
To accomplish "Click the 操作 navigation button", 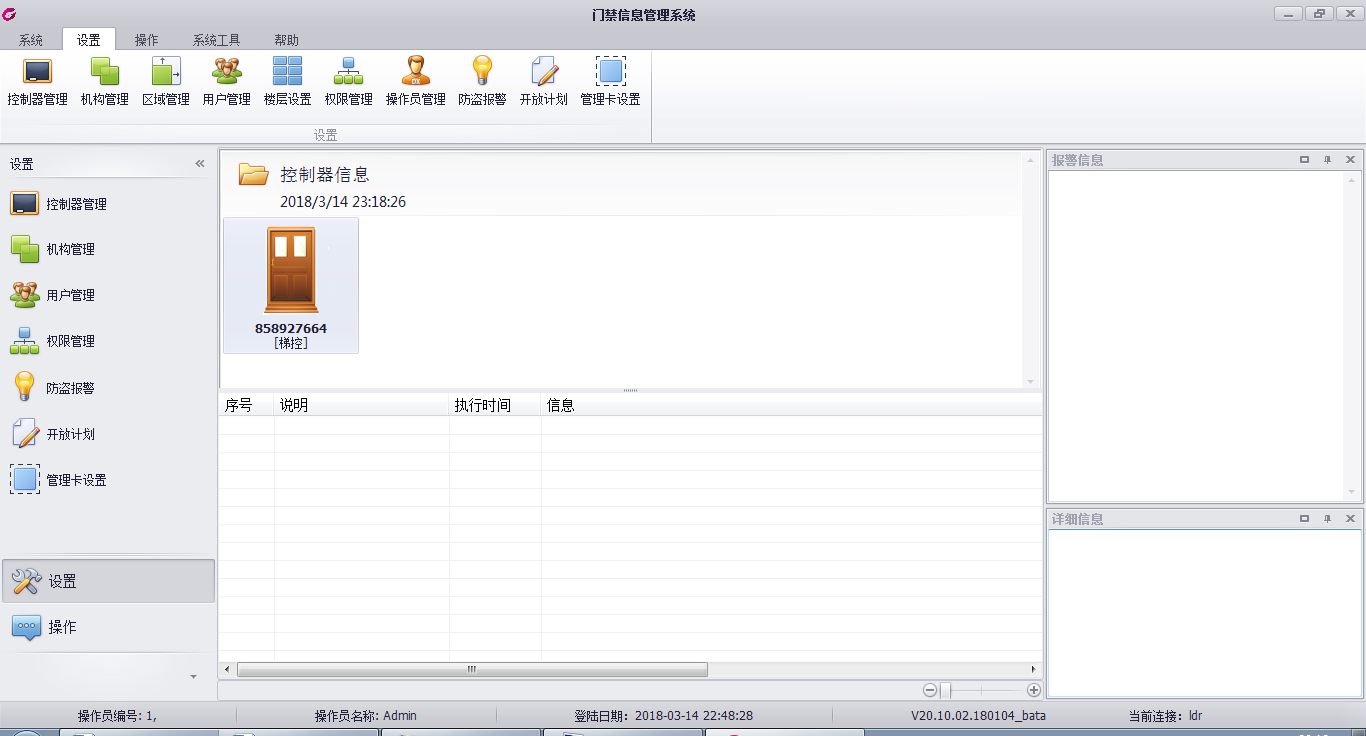I will click(x=108, y=627).
